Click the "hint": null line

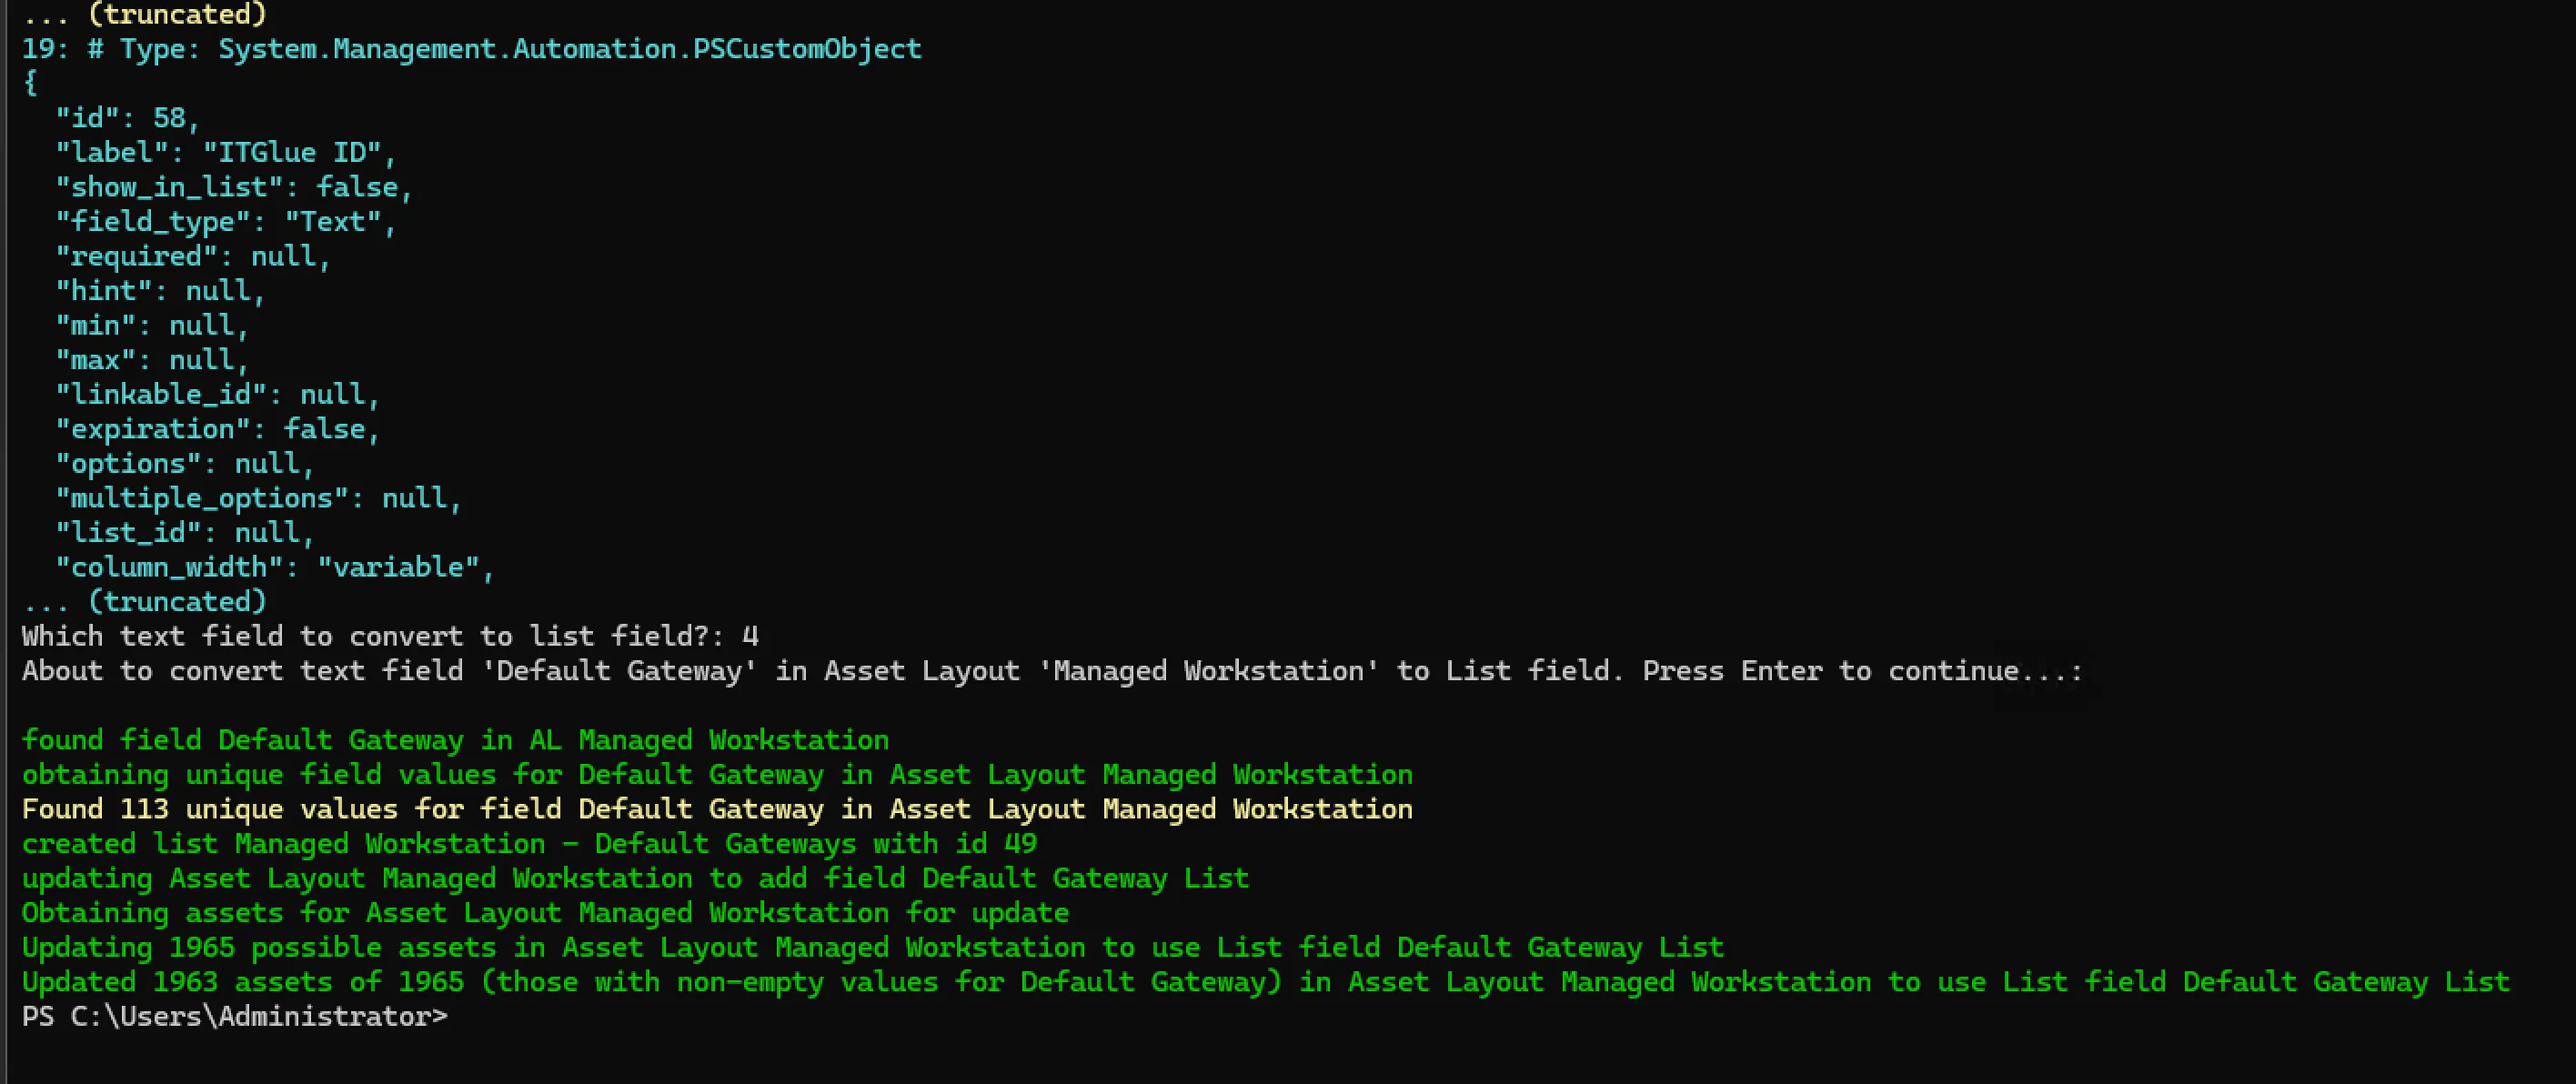click(160, 291)
